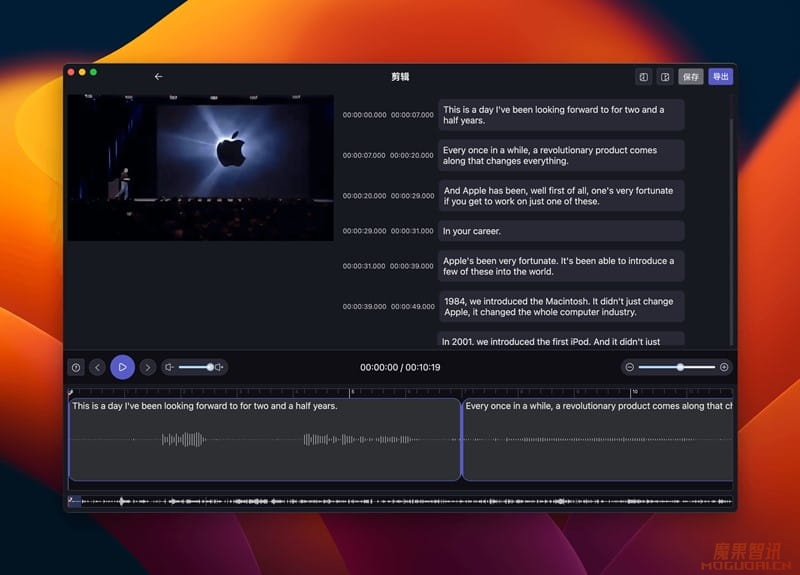Image resolution: width=800 pixels, height=575 pixels.
Task: Click the subtitle list vertical scrollbar
Action: 732,231
